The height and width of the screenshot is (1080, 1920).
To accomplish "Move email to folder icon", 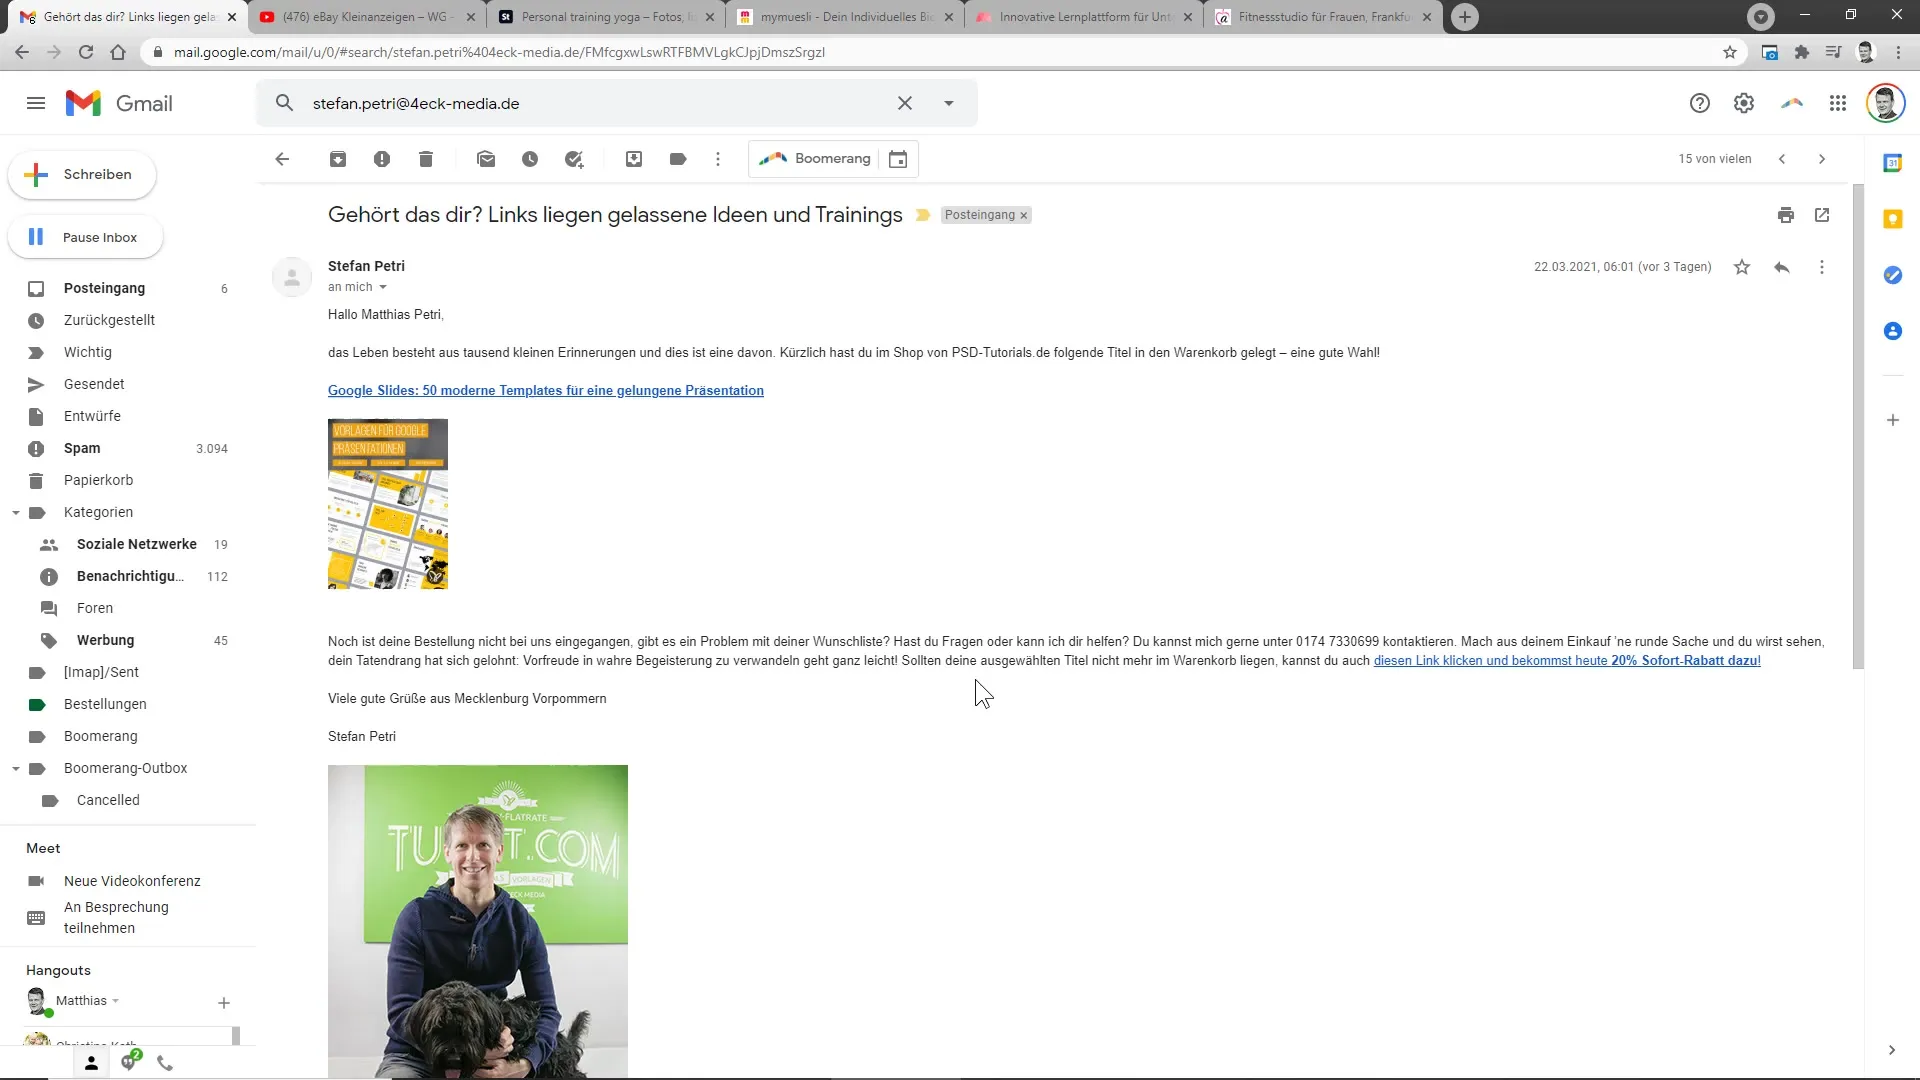I will pyautogui.click(x=634, y=159).
